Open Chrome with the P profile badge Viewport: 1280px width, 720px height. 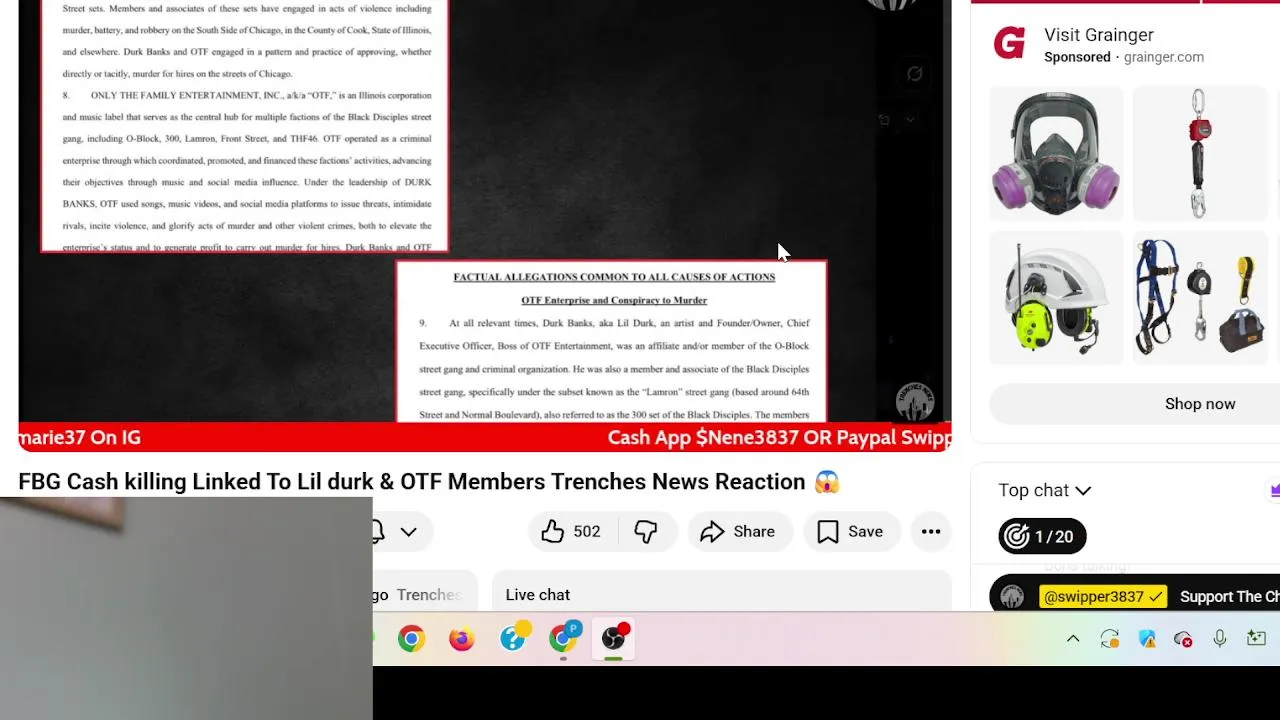(x=564, y=638)
